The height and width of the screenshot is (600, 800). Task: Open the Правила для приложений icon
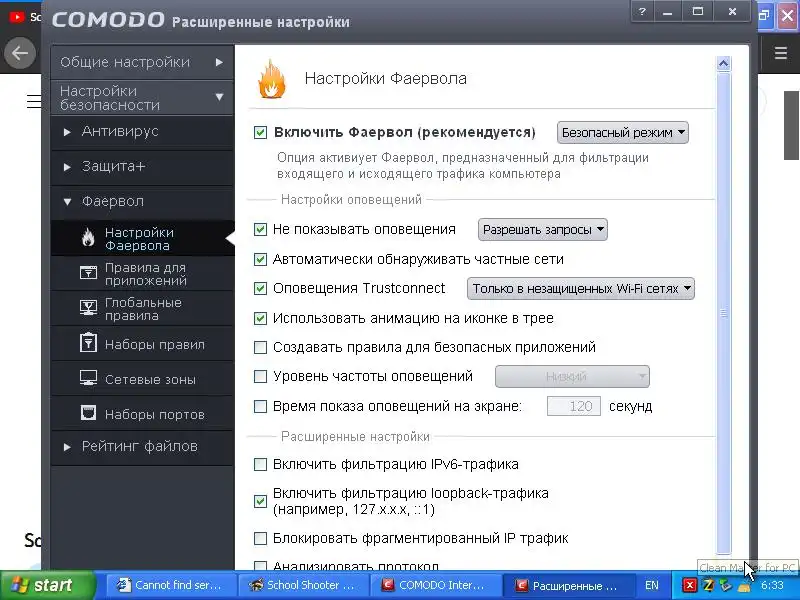(x=88, y=272)
